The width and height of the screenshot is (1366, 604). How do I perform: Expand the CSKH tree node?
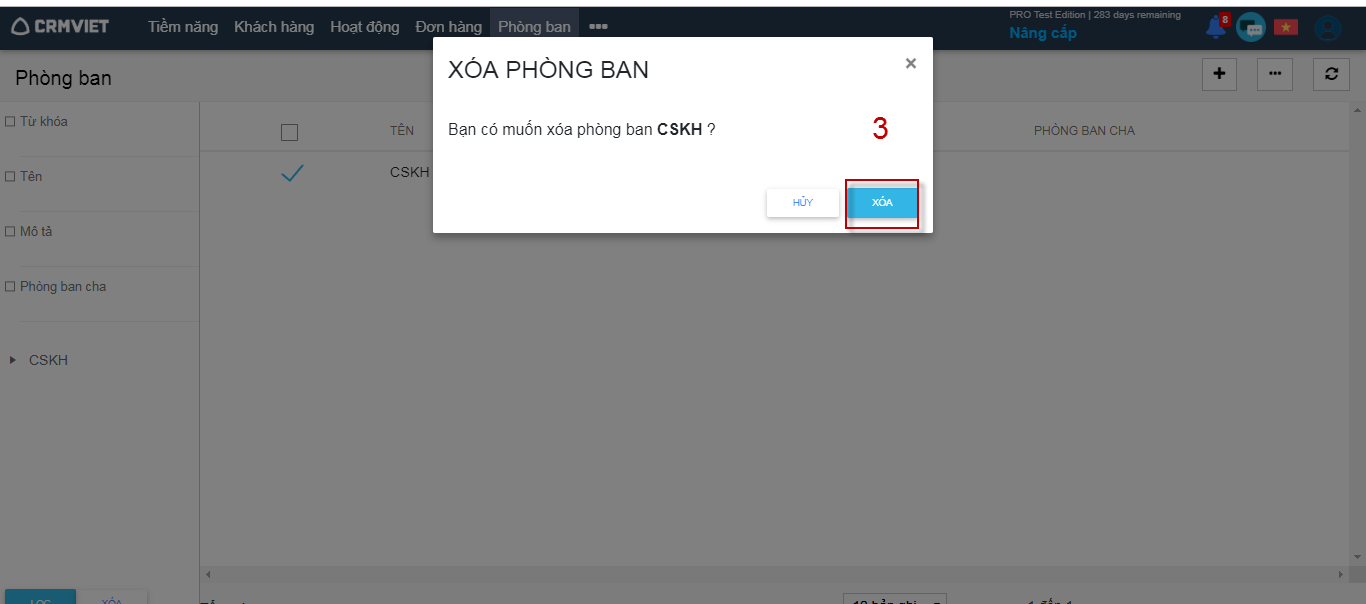pyautogui.click(x=13, y=360)
